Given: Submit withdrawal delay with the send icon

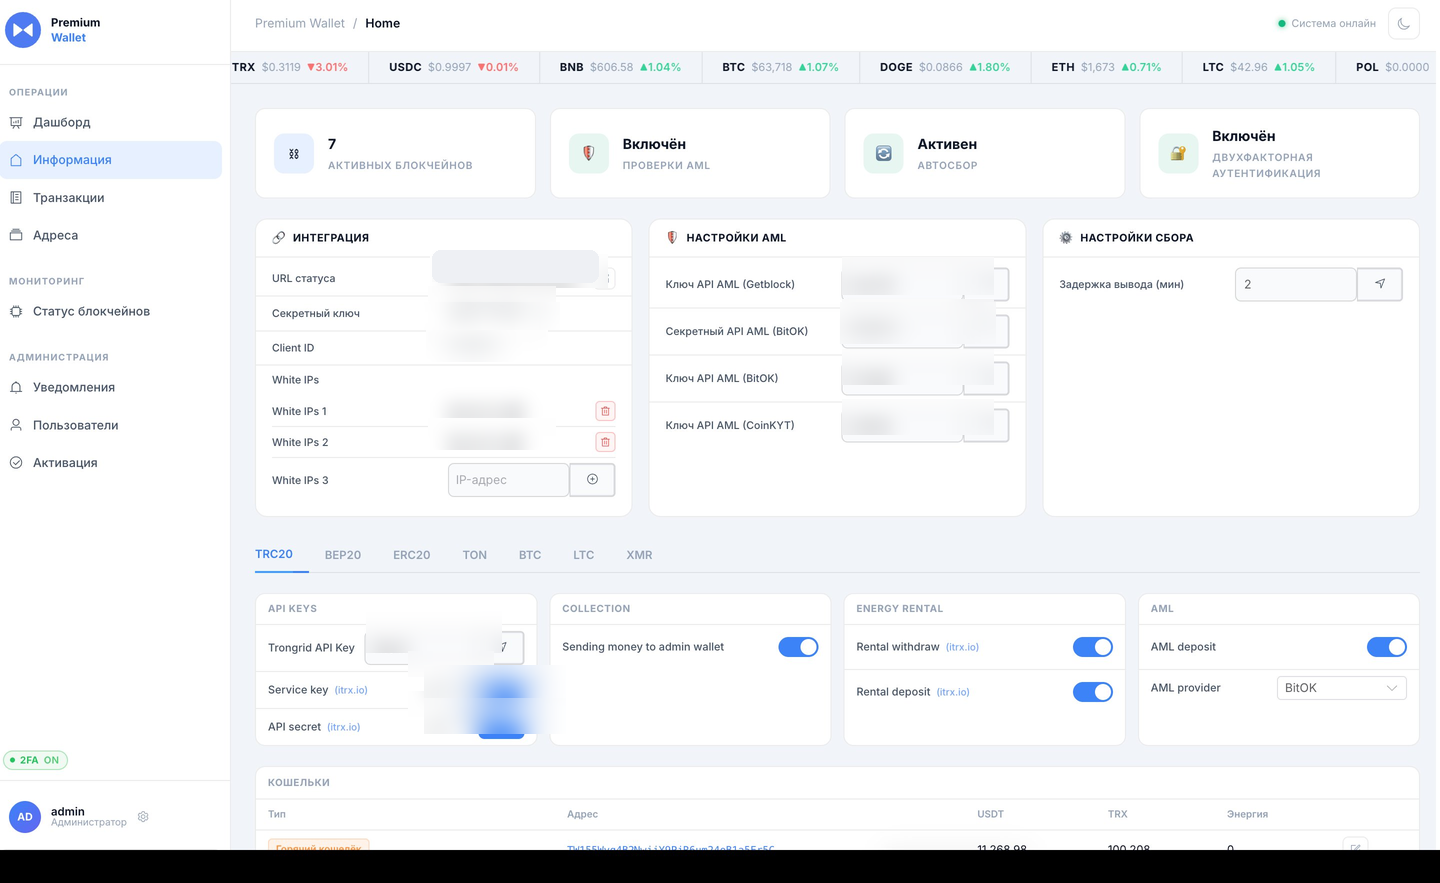Looking at the screenshot, I should (1380, 284).
